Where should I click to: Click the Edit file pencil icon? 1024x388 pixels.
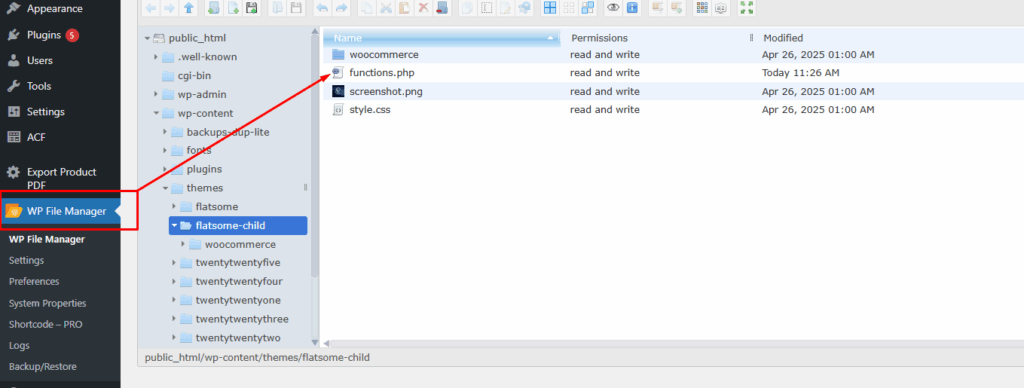[x=505, y=8]
